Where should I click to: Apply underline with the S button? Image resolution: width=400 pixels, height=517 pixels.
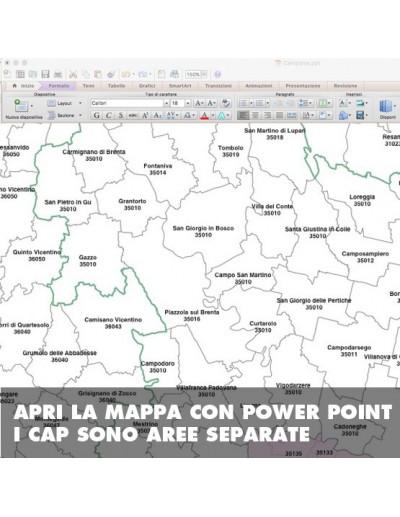[x=121, y=115]
